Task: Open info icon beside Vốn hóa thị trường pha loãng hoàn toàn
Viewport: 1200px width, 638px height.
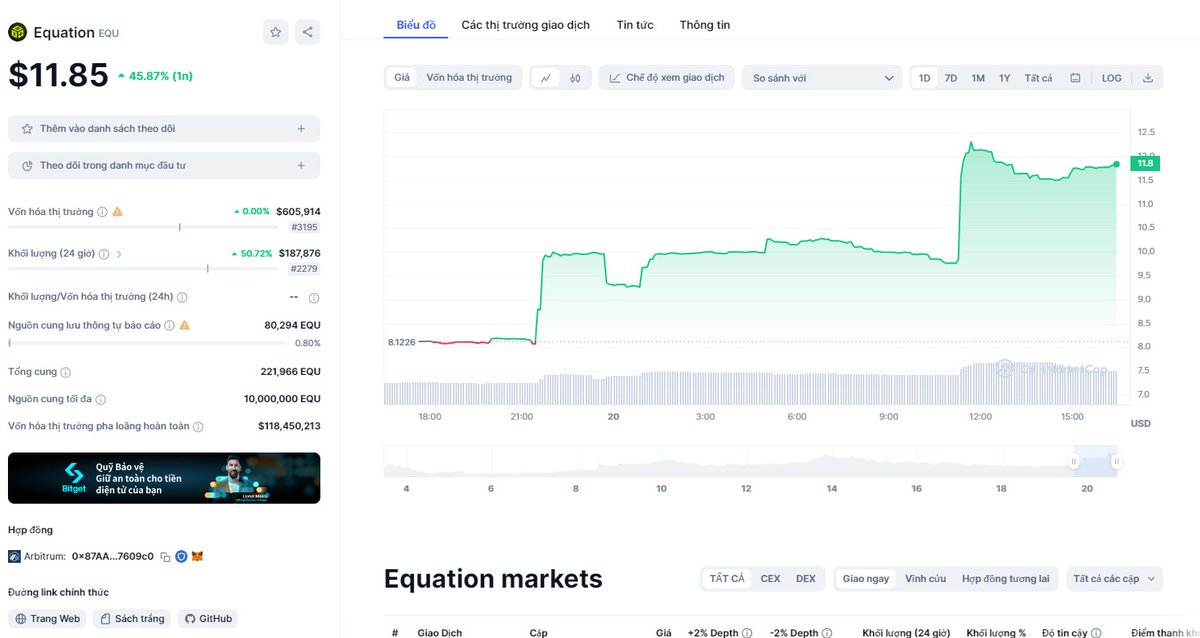Action: (198, 427)
